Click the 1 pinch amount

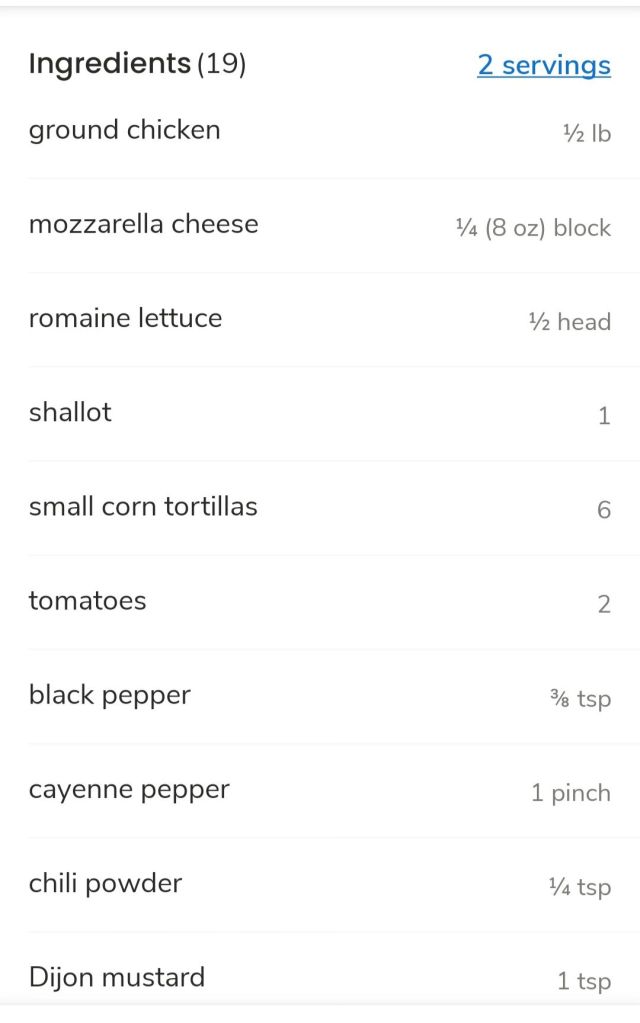pyautogui.click(x=570, y=793)
